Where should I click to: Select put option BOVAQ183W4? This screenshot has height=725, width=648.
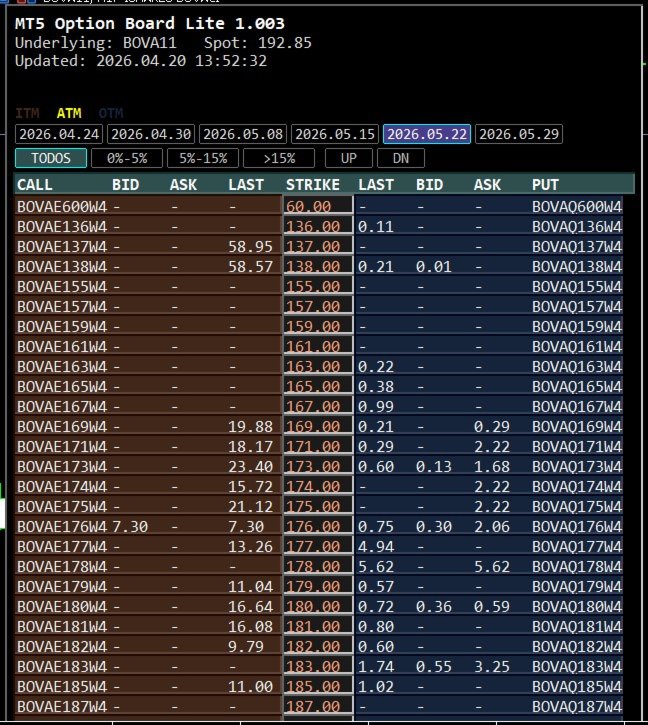[577, 666]
